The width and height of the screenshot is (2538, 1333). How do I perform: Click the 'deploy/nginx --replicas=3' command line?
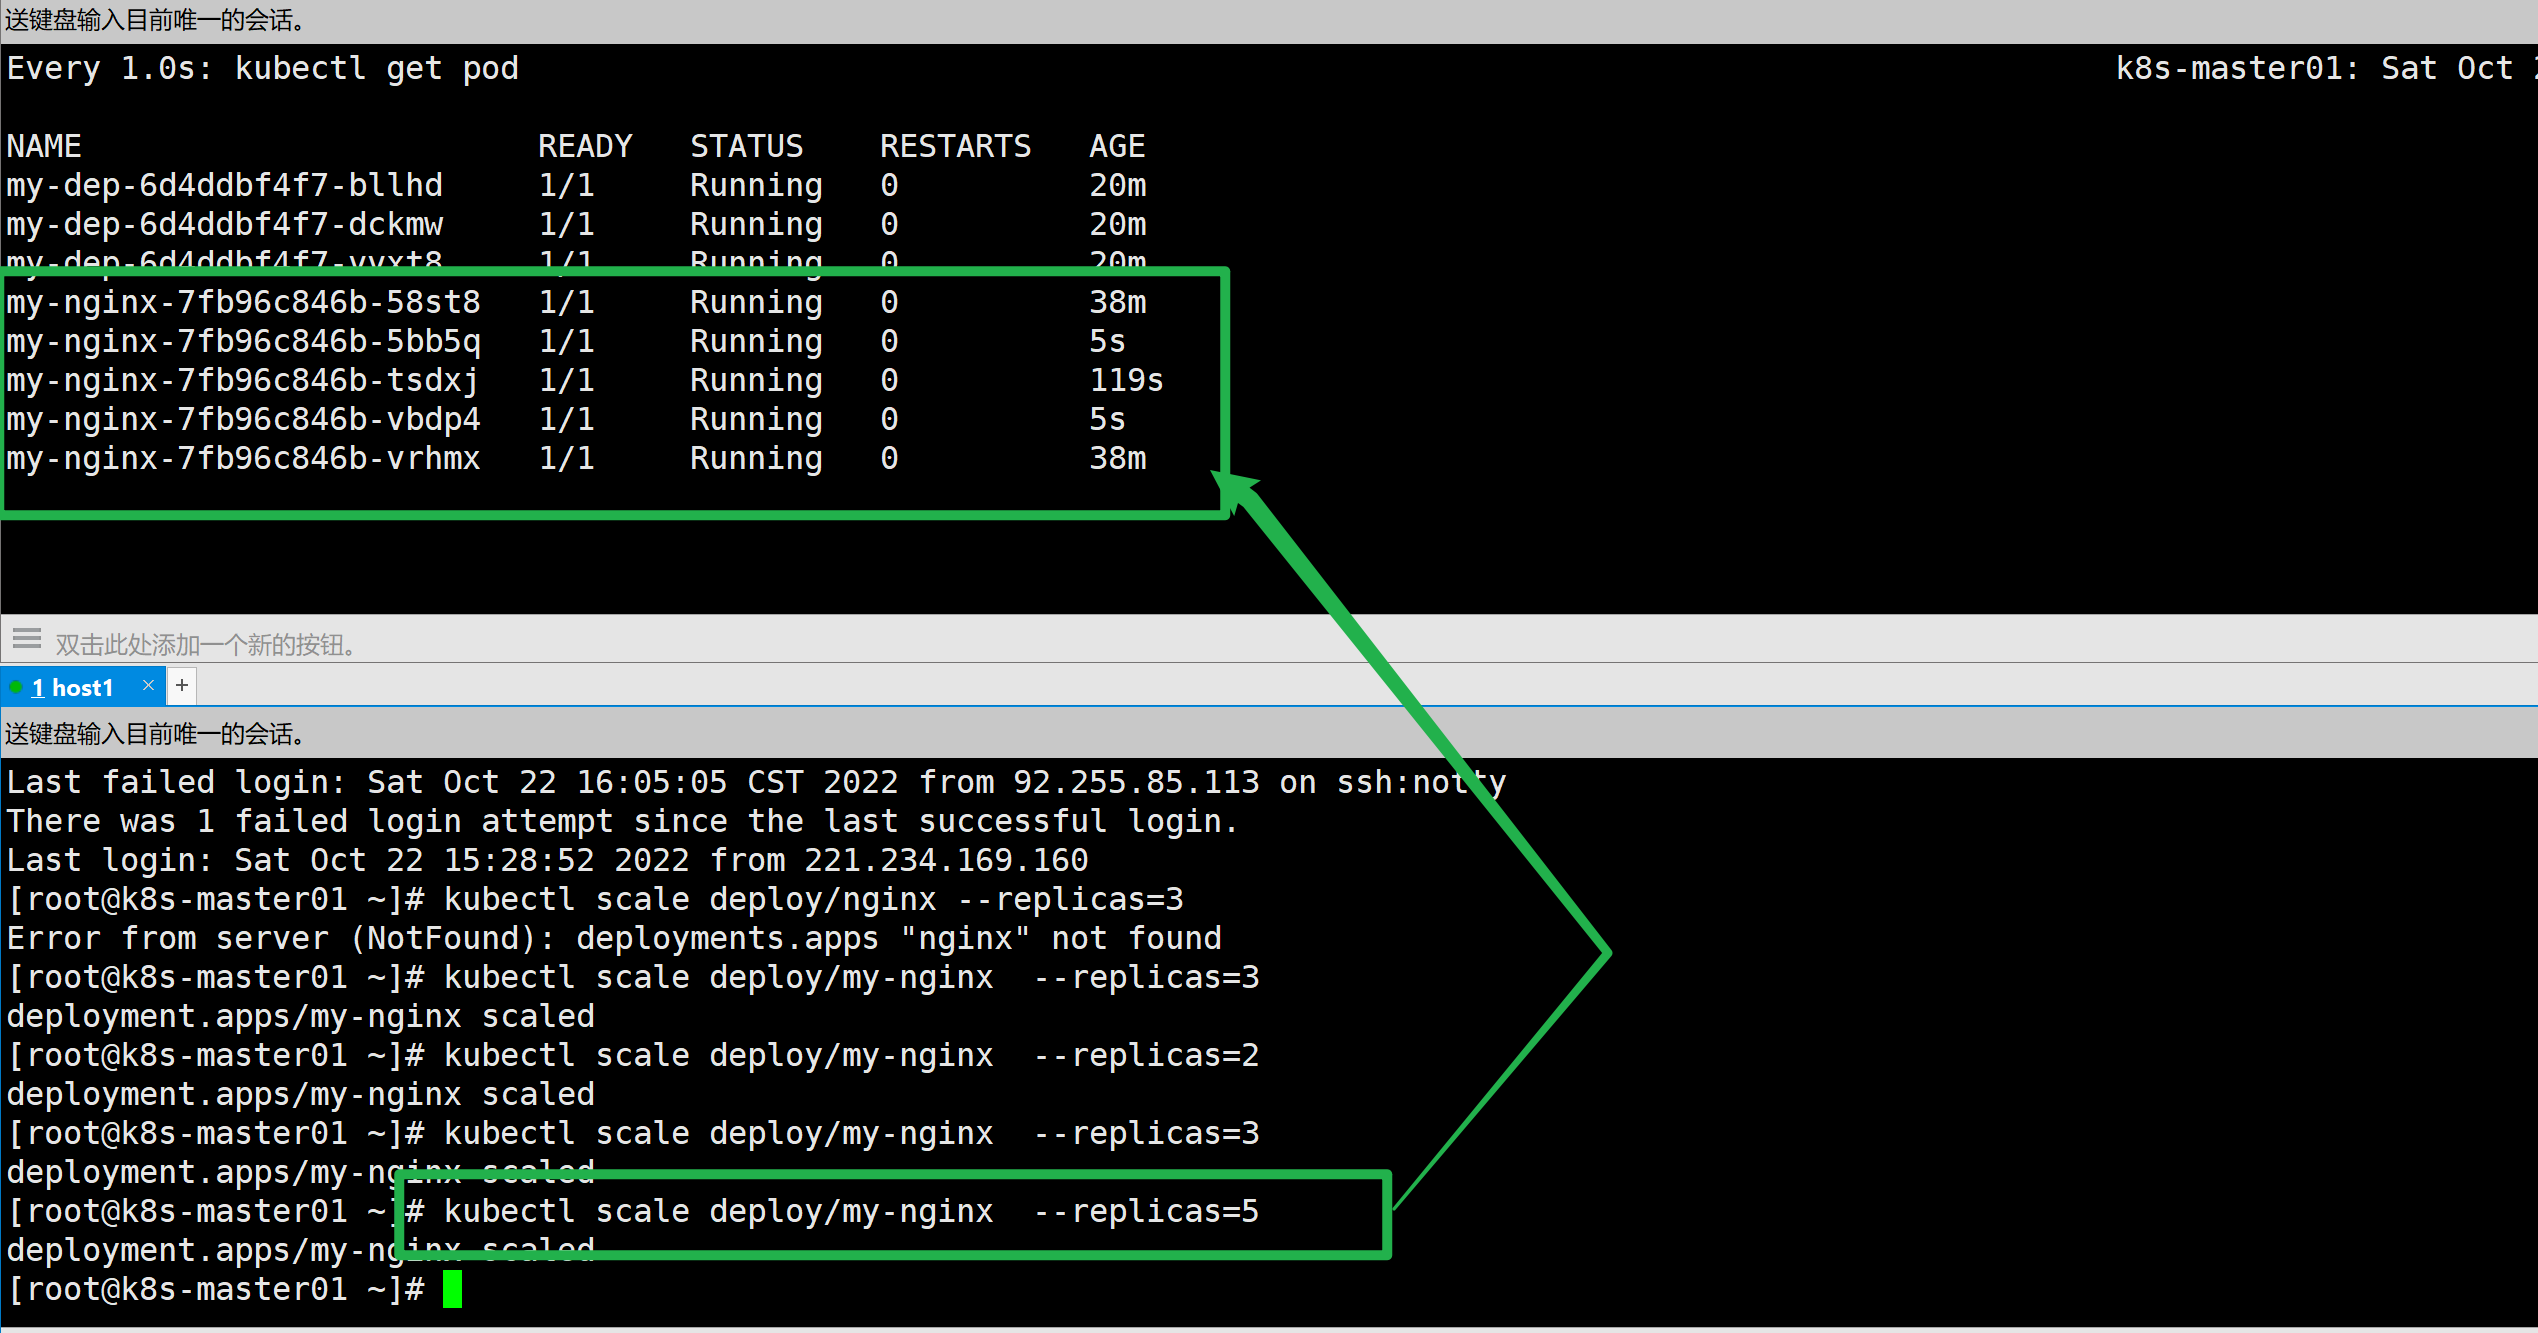click(x=595, y=899)
